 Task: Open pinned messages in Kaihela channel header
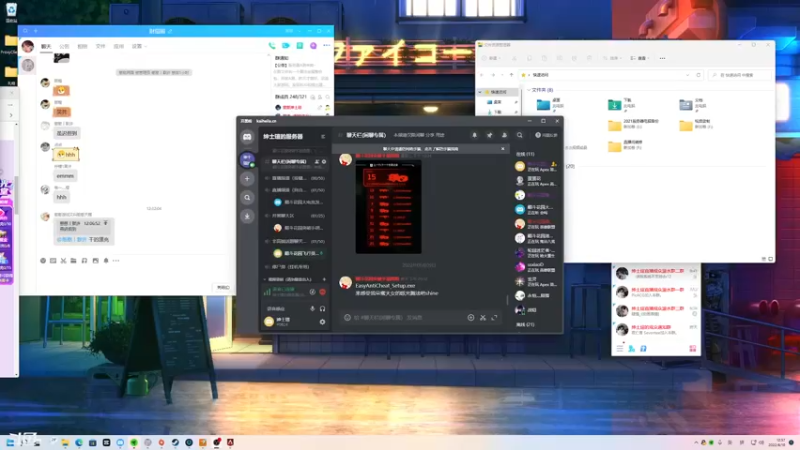489,135
